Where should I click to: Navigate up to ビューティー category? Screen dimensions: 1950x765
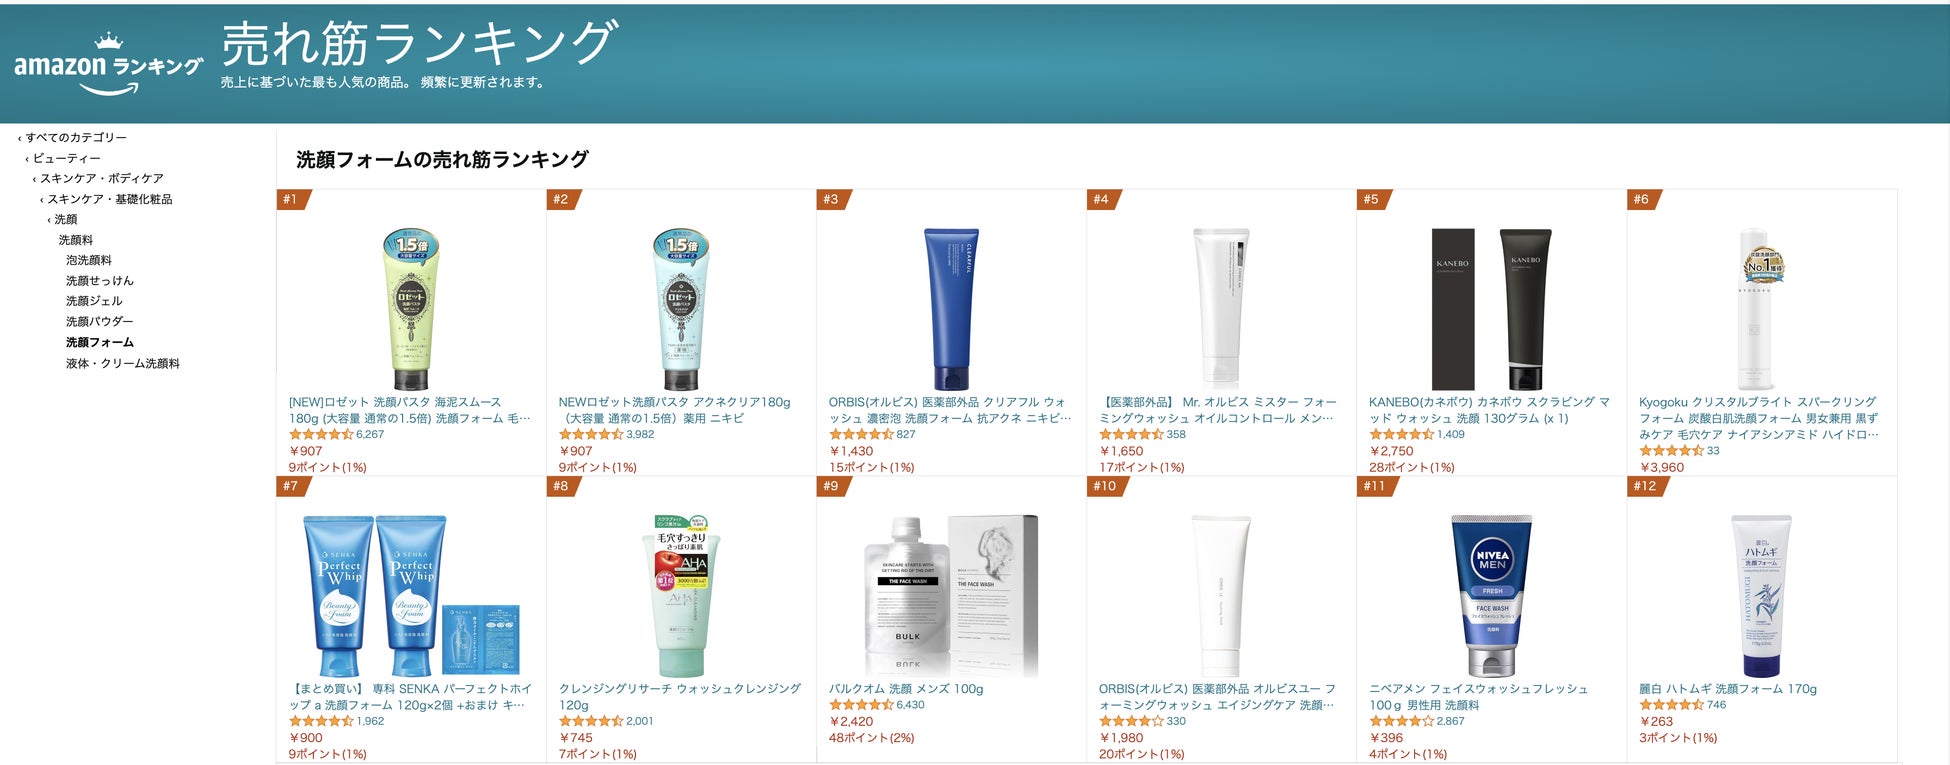66,158
